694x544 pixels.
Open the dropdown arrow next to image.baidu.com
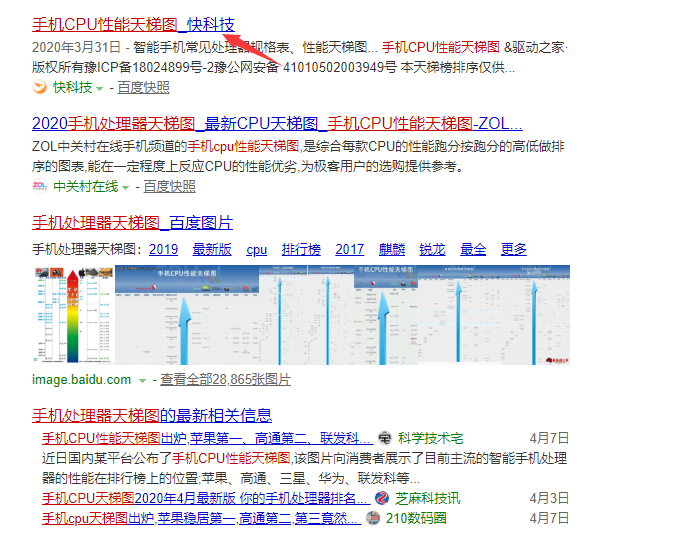[142, 380]
